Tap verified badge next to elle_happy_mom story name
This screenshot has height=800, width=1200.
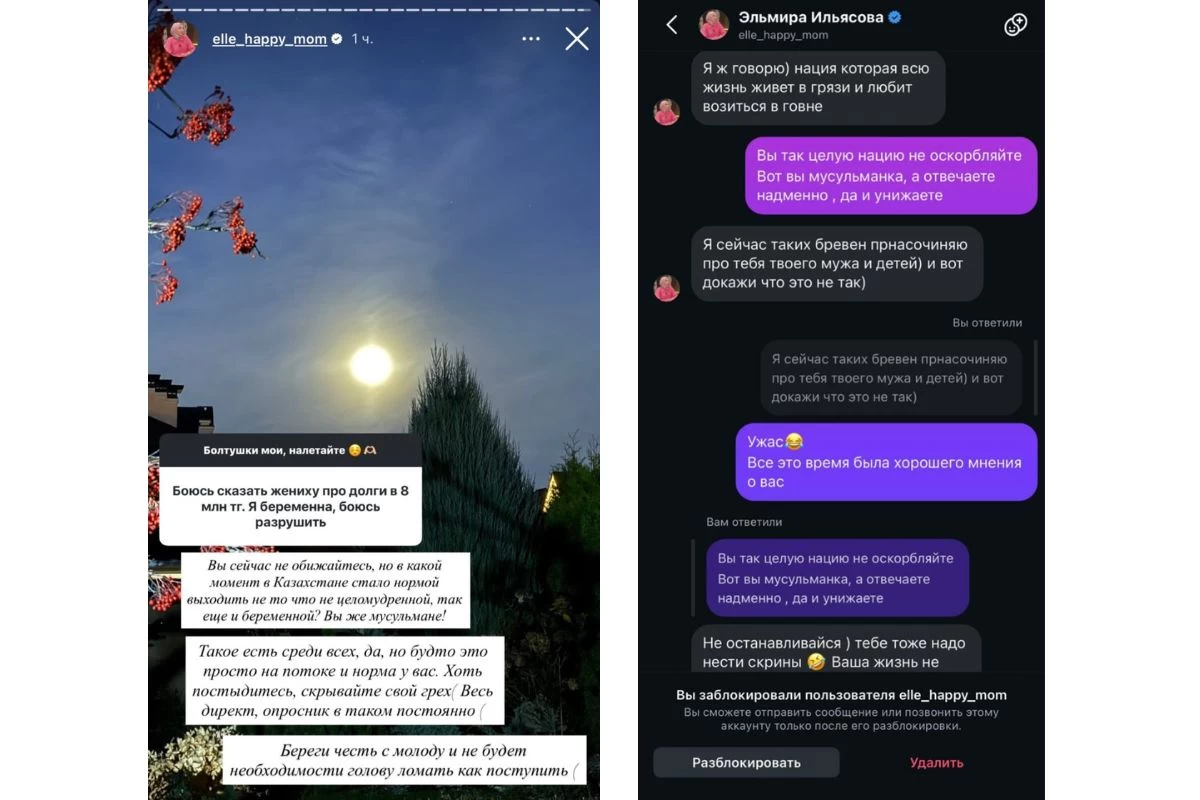click(337, 39)
